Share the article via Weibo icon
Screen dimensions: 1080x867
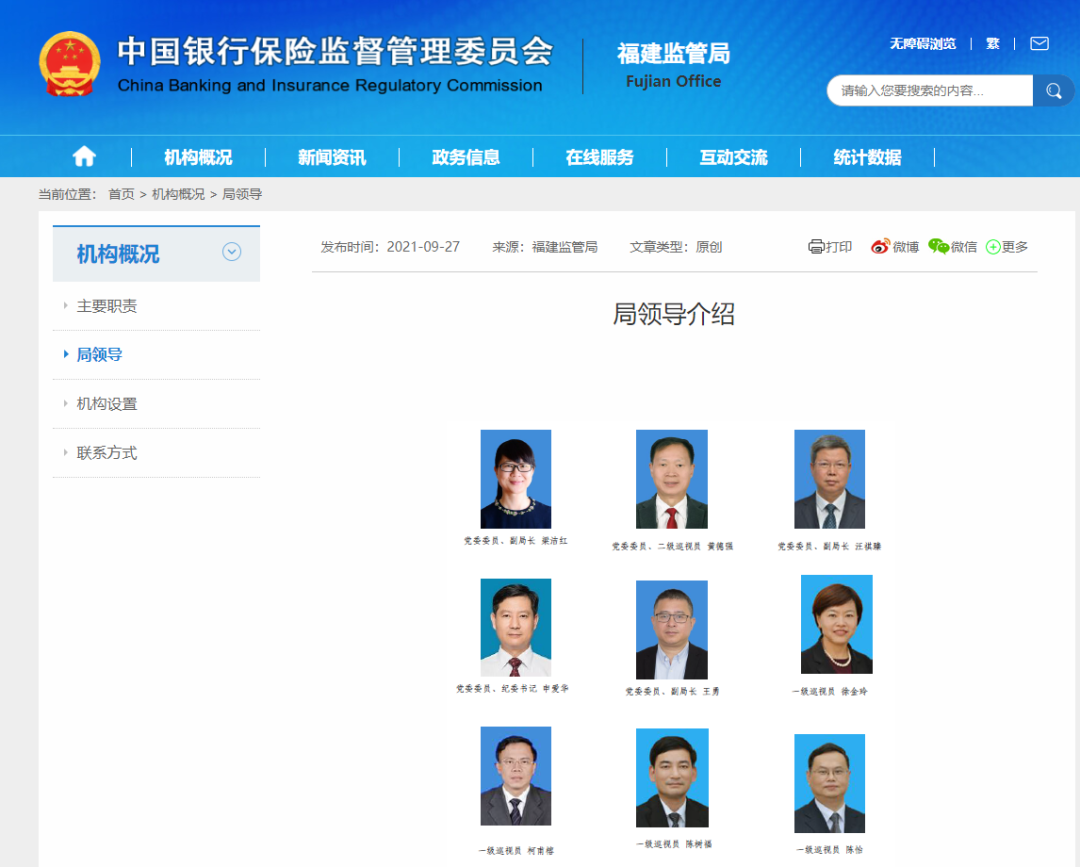(x=880, y=247)
